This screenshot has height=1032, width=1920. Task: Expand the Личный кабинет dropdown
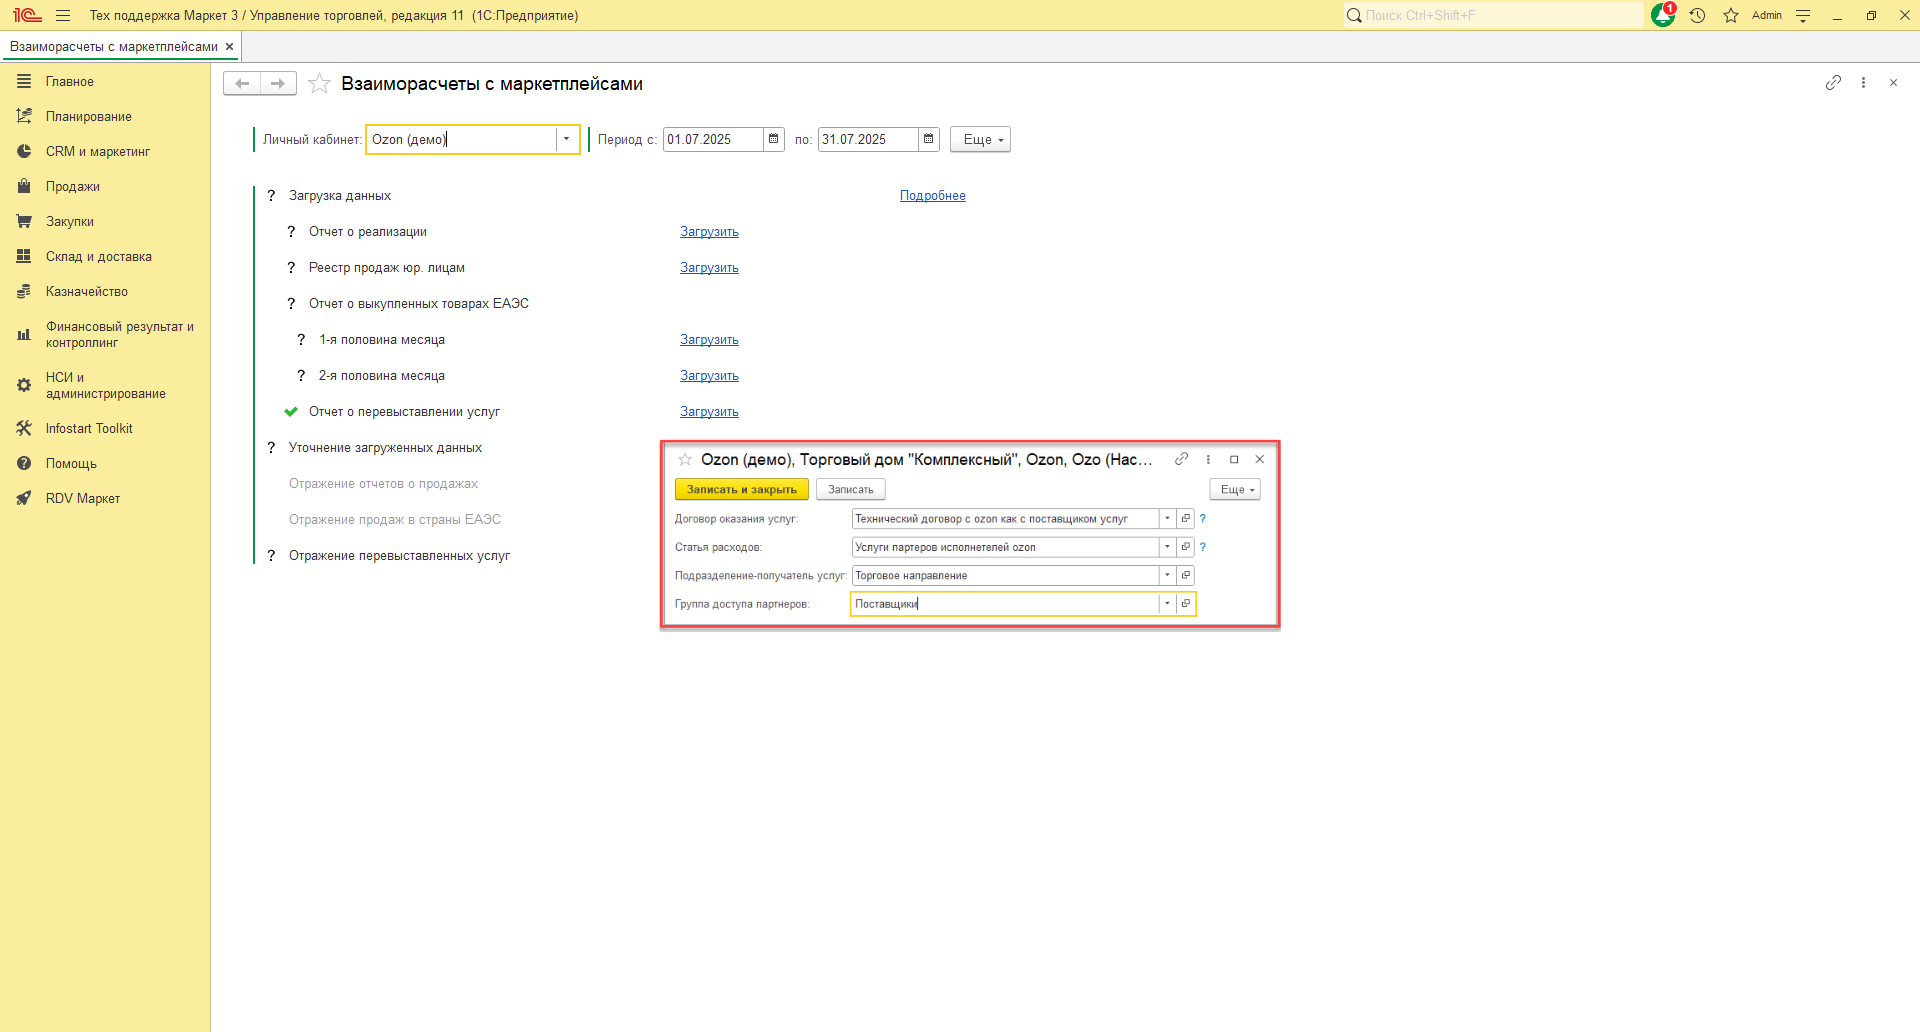(566, 140)
